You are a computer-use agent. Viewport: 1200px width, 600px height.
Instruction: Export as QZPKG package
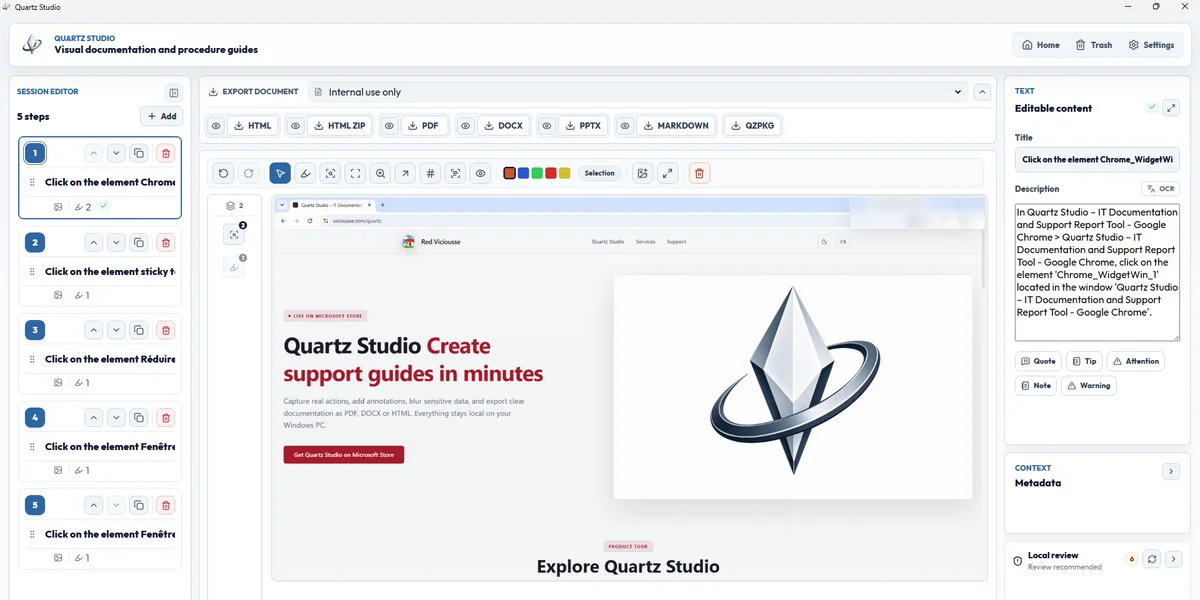click(752, 126)
